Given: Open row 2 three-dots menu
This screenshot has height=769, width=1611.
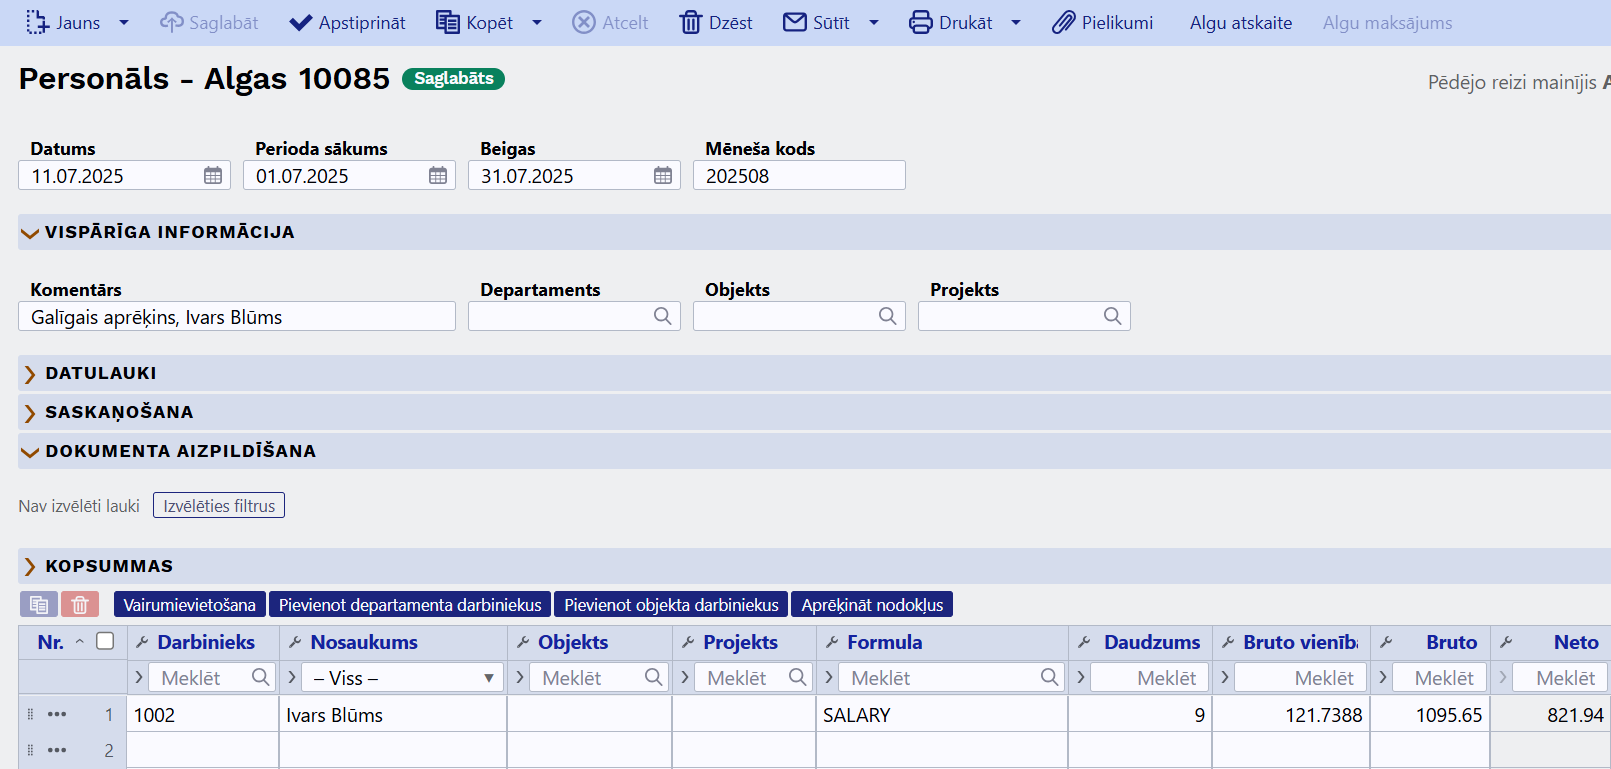Looking at the screenshot, I should [x=57, y=750].
